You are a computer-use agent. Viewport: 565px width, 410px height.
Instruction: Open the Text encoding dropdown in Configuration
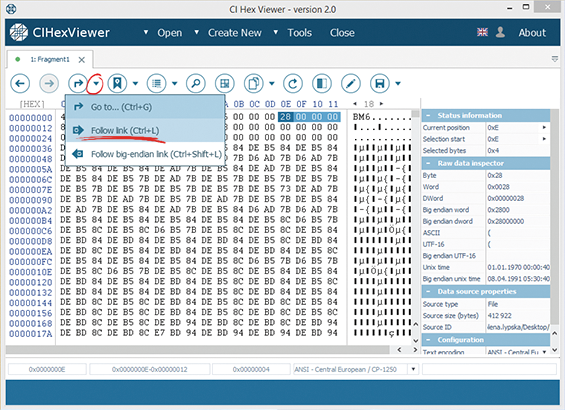[544, 352]
